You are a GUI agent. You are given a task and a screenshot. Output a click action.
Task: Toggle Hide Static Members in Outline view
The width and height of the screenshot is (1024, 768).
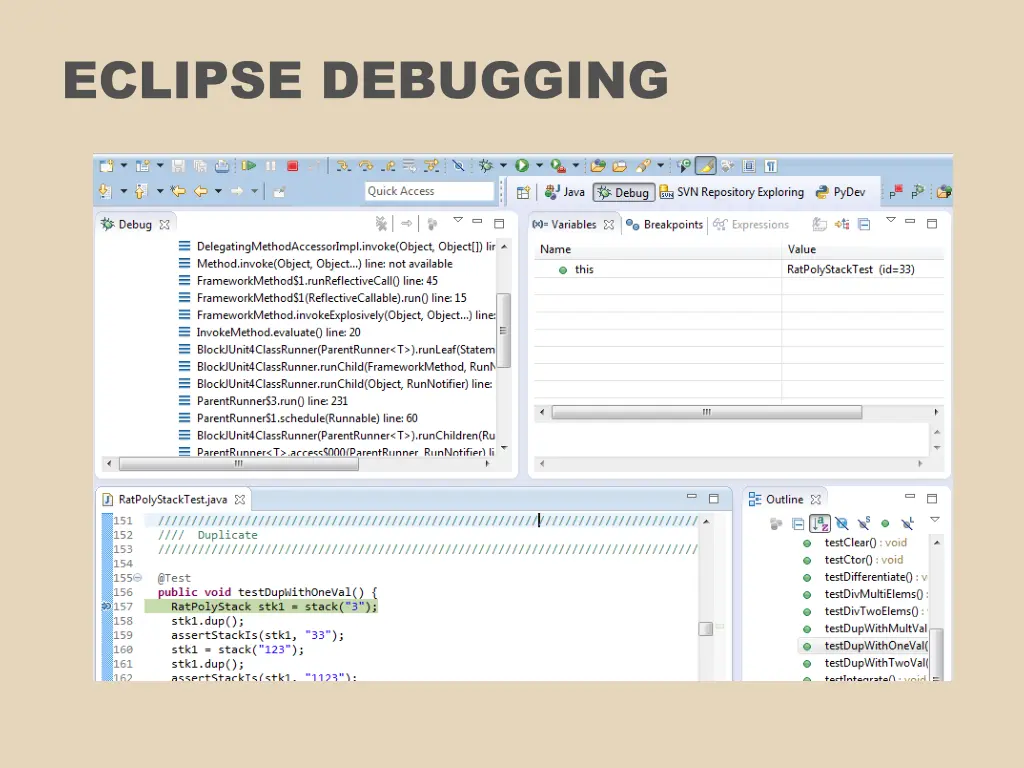863,522
